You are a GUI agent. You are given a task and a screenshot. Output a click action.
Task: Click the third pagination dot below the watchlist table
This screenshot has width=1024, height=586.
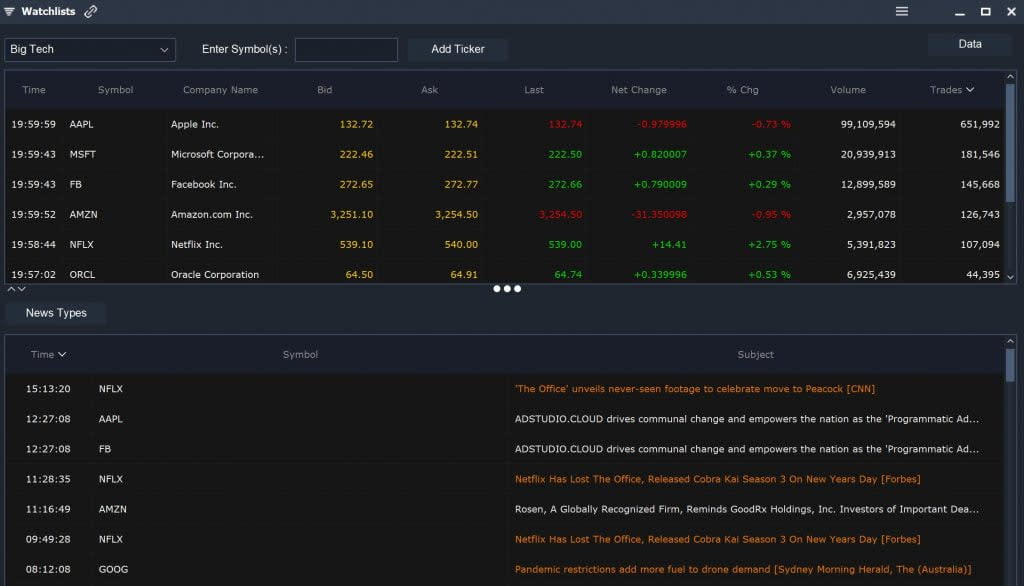(517, 289)
